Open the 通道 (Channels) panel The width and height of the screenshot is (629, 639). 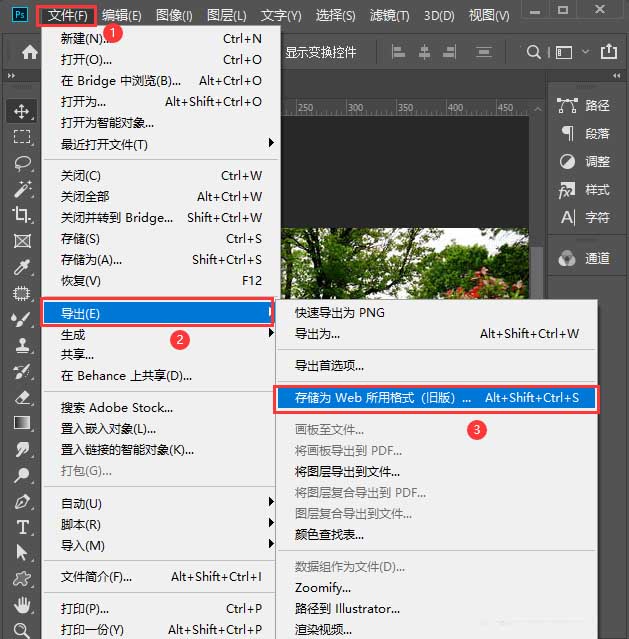tap(584, 258)
